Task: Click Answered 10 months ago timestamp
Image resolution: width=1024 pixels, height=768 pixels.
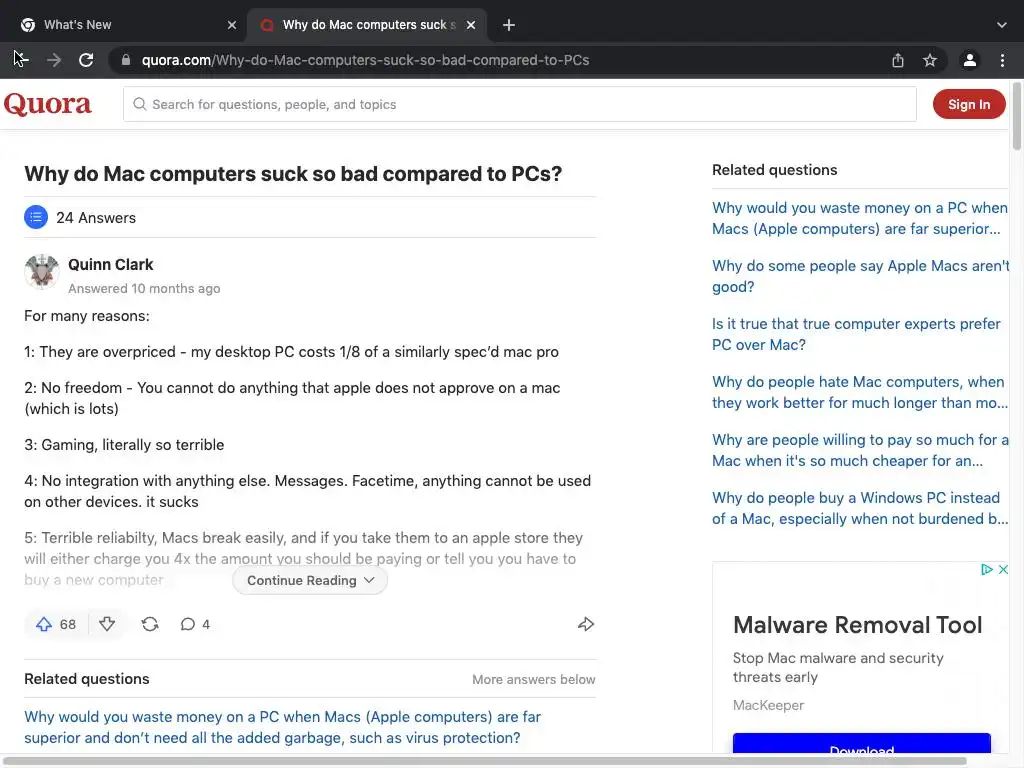Action: (x=144, y=289)
